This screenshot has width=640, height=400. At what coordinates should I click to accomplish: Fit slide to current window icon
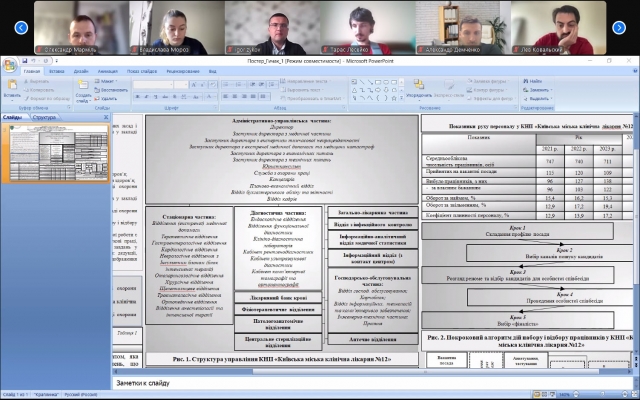pyautogui.click(x=632, y=394)
